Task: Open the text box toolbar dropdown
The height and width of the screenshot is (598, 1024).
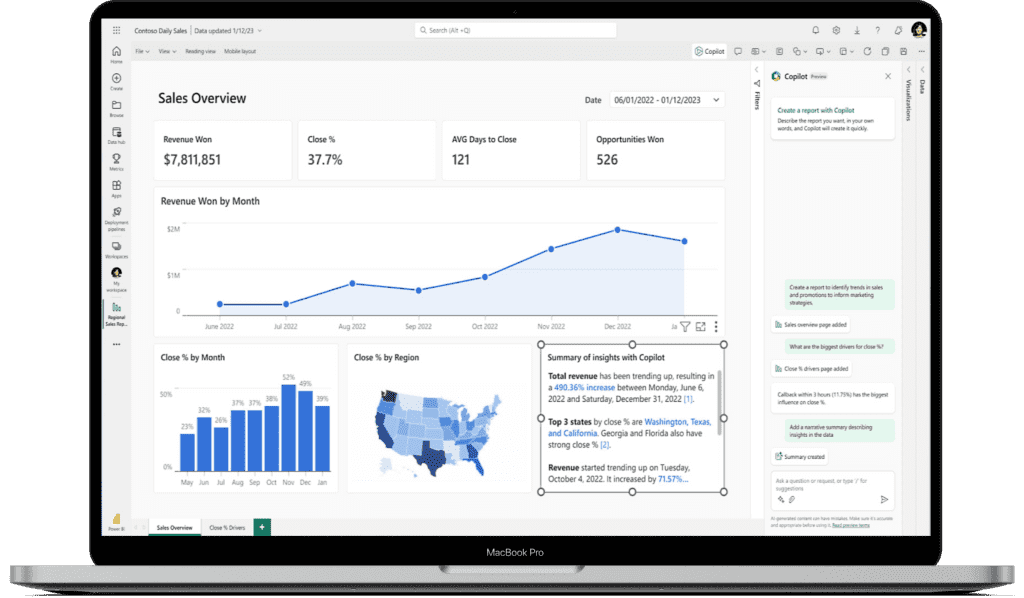Action: 759,51
